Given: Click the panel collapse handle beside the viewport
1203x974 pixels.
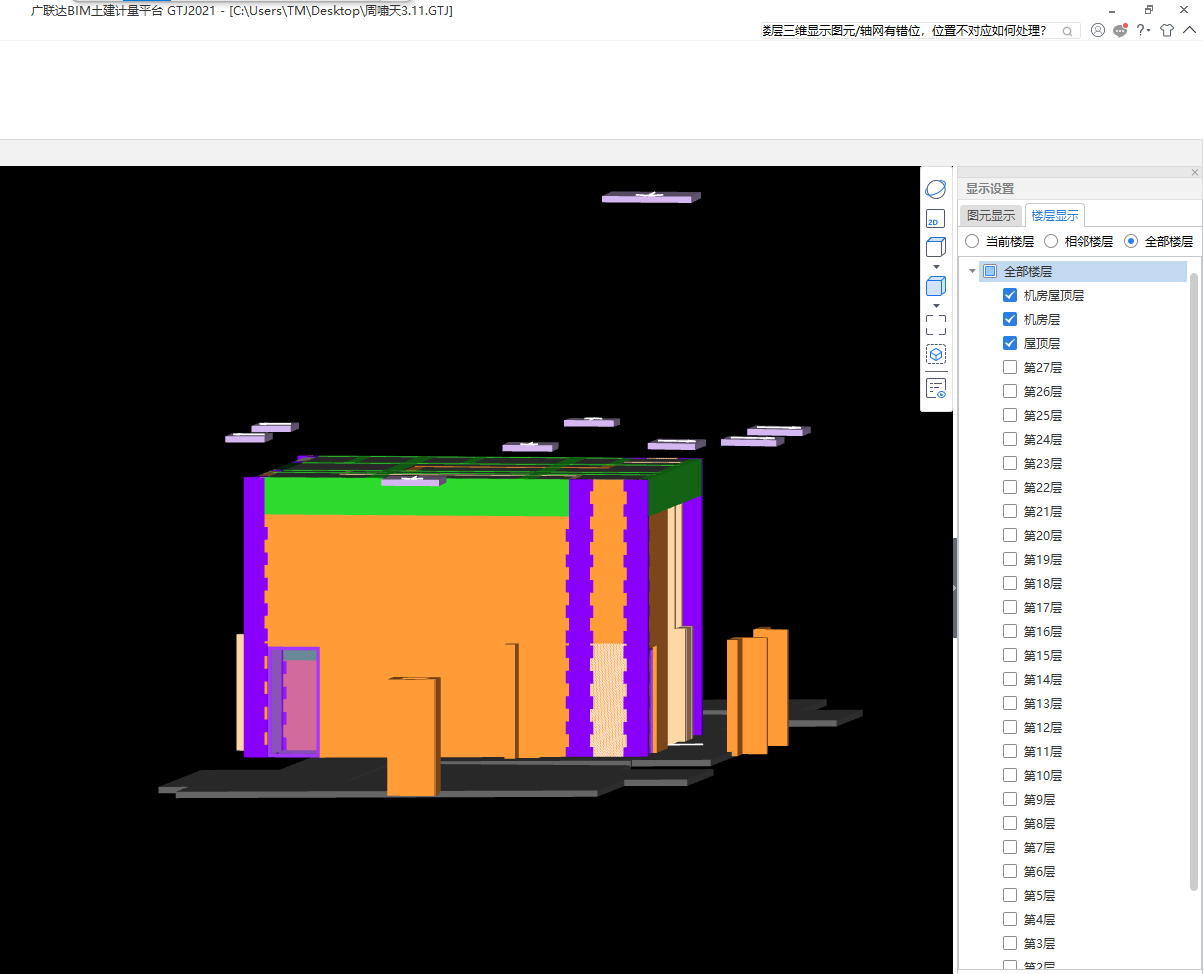Looking at the screenshot, I should pyautogui.click(x=955, y=588).
